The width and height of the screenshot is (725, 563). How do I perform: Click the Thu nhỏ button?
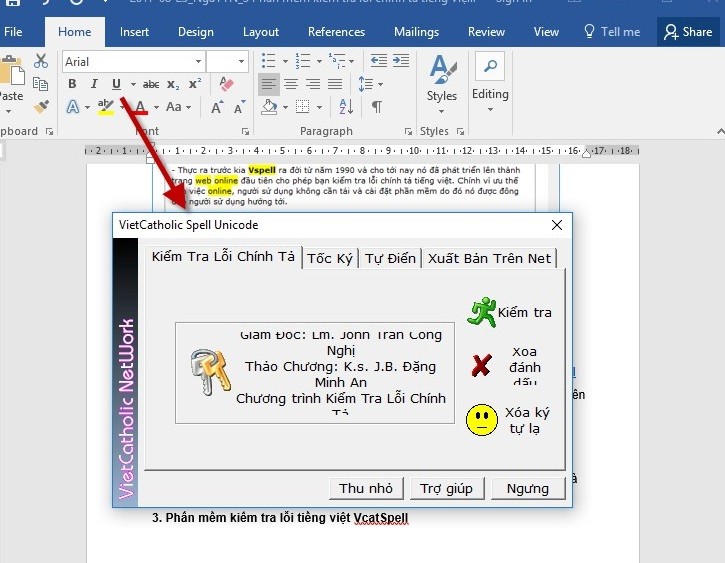pos(366,489)
